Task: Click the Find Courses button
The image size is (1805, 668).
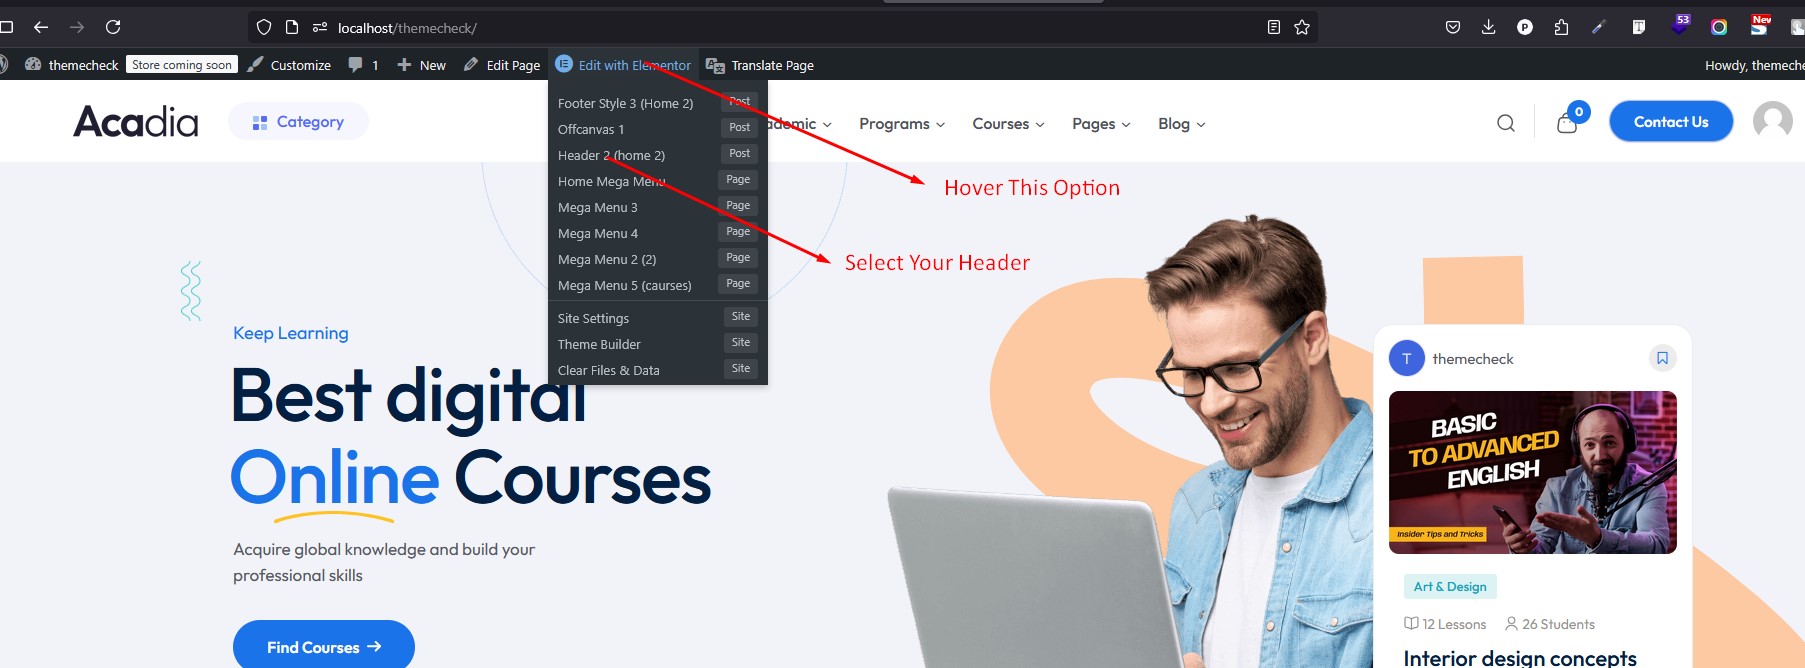Action: pos(323,647)
